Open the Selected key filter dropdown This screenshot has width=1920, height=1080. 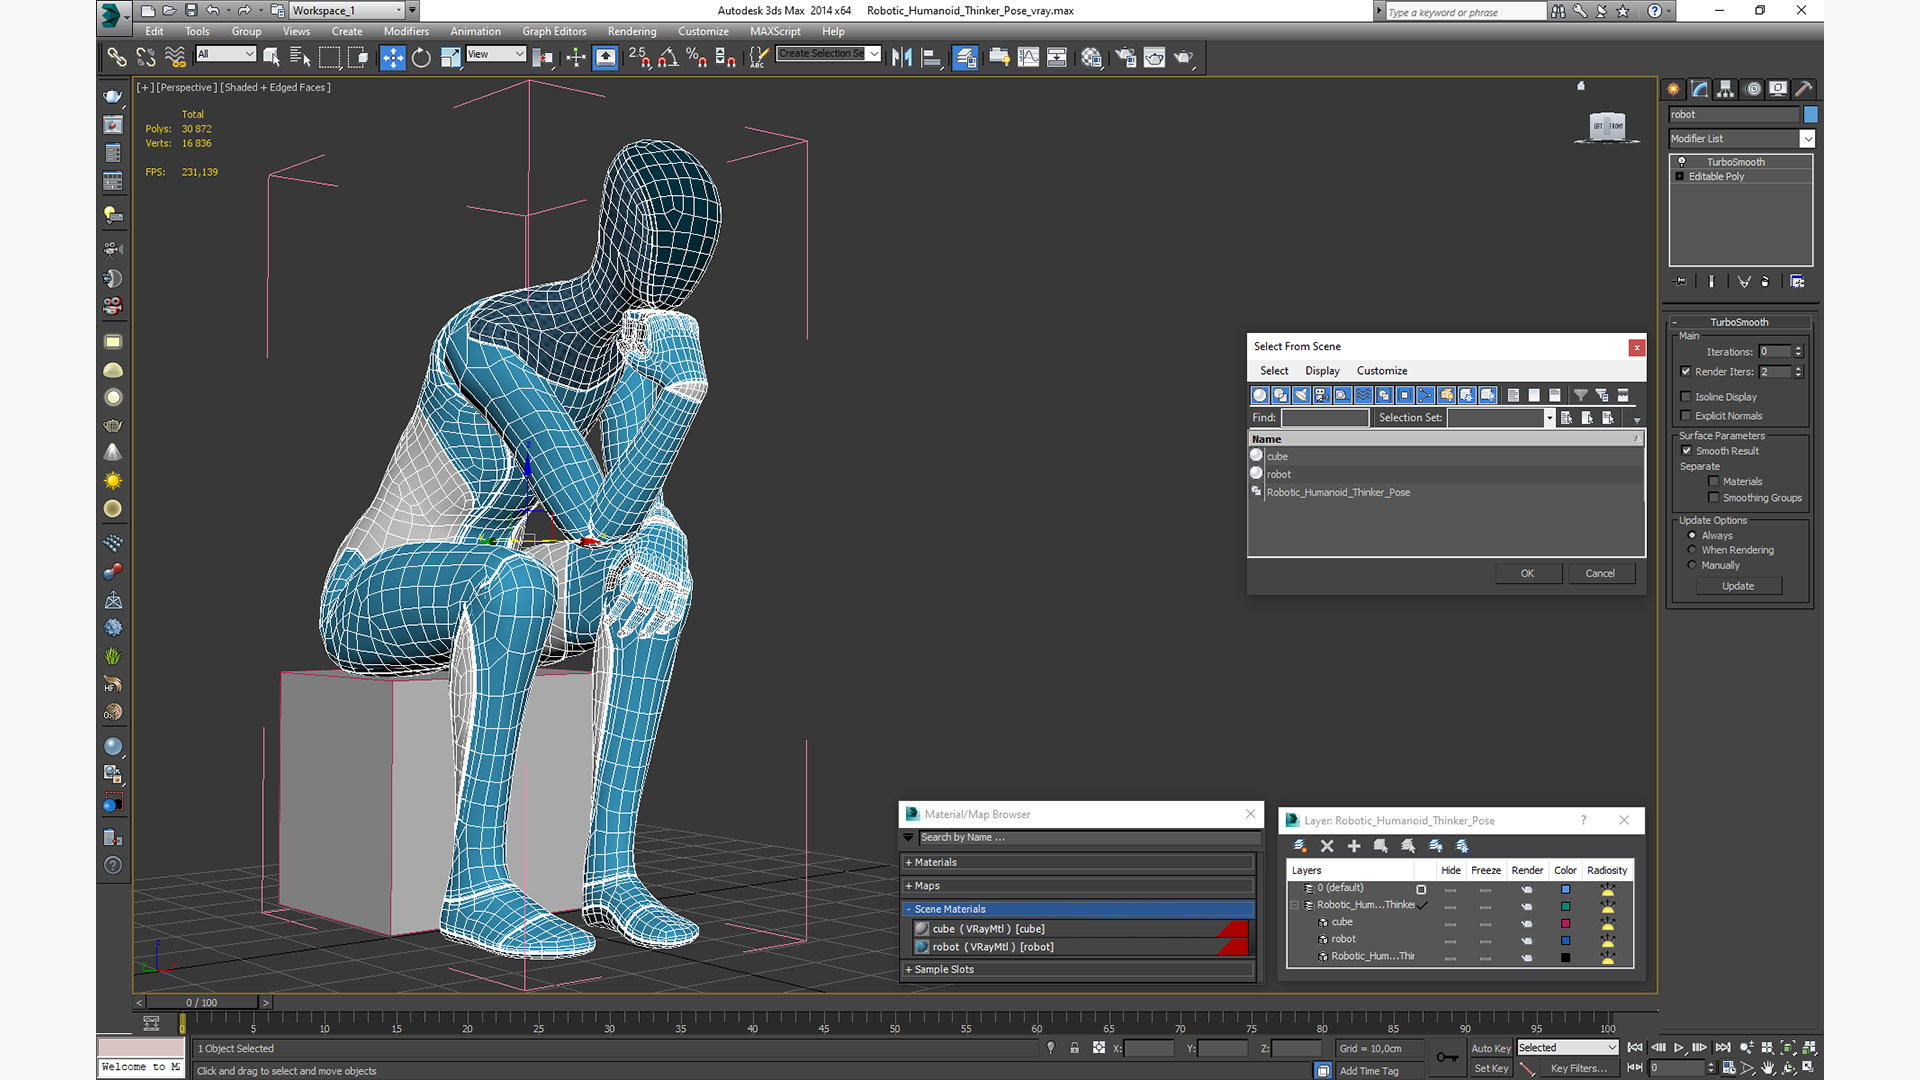[x=1567, y=1048]
